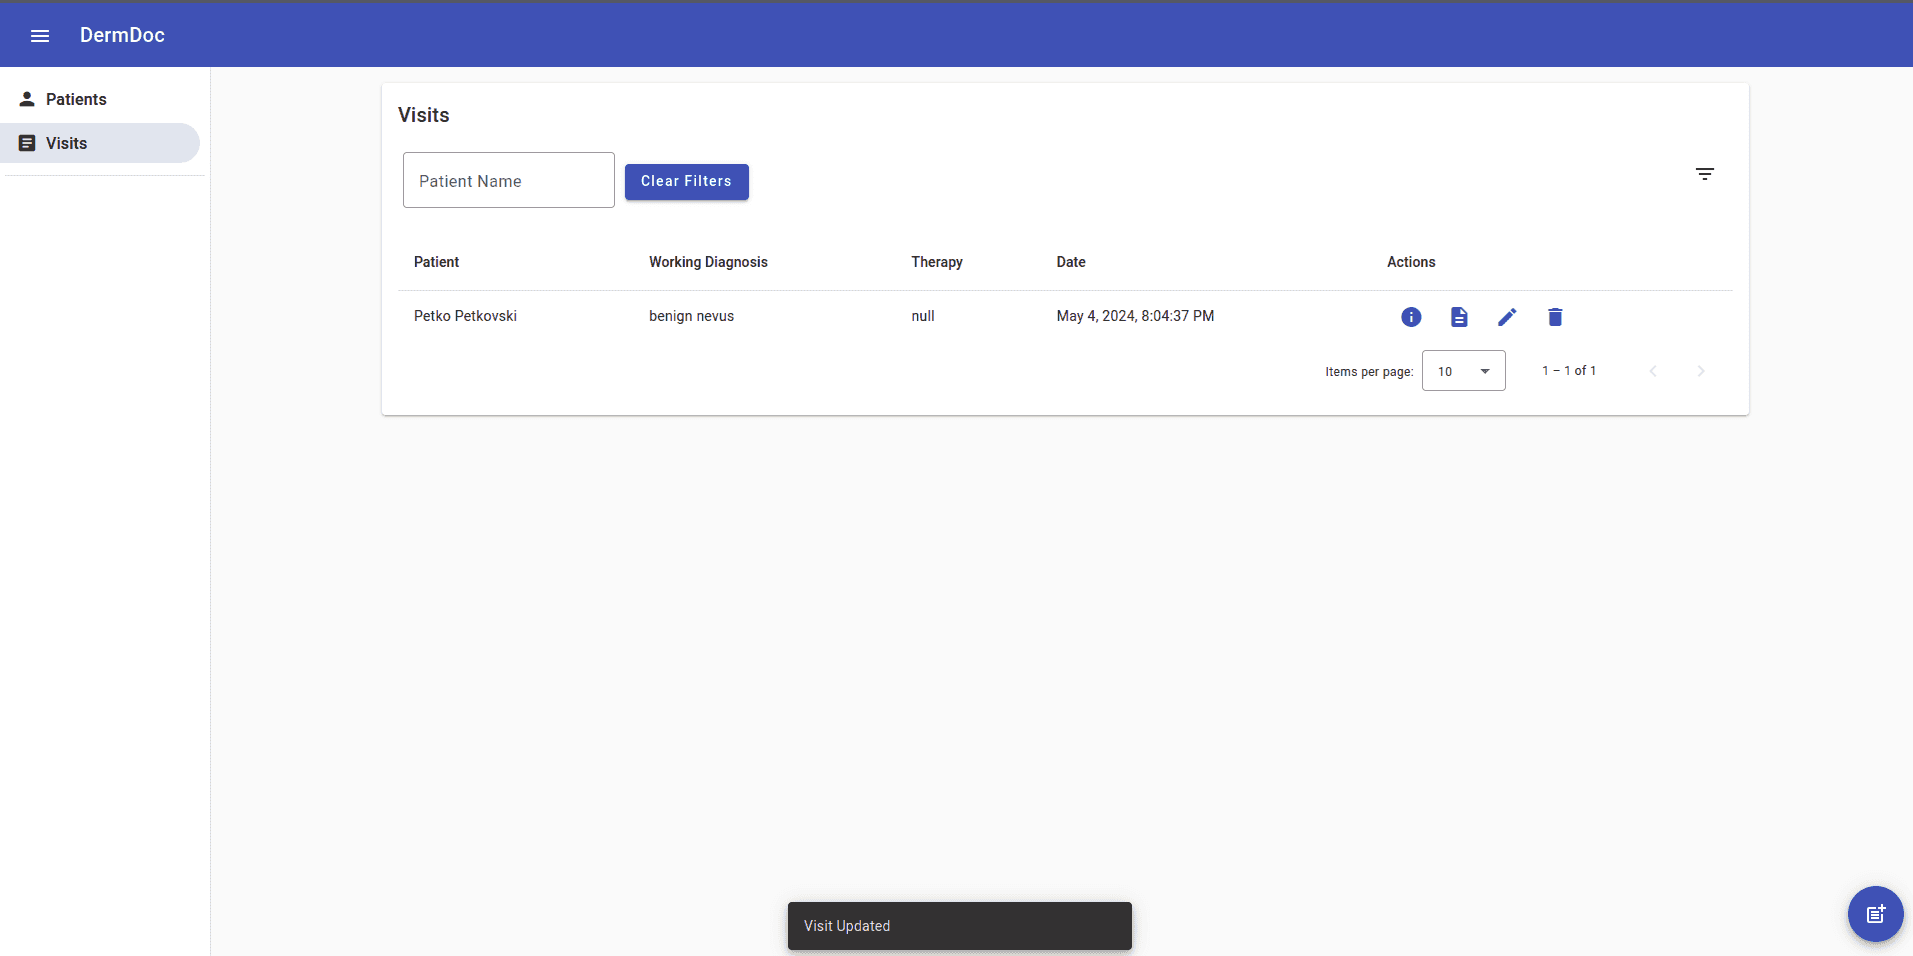Delete Petko Petkovski's visit

1555,317
